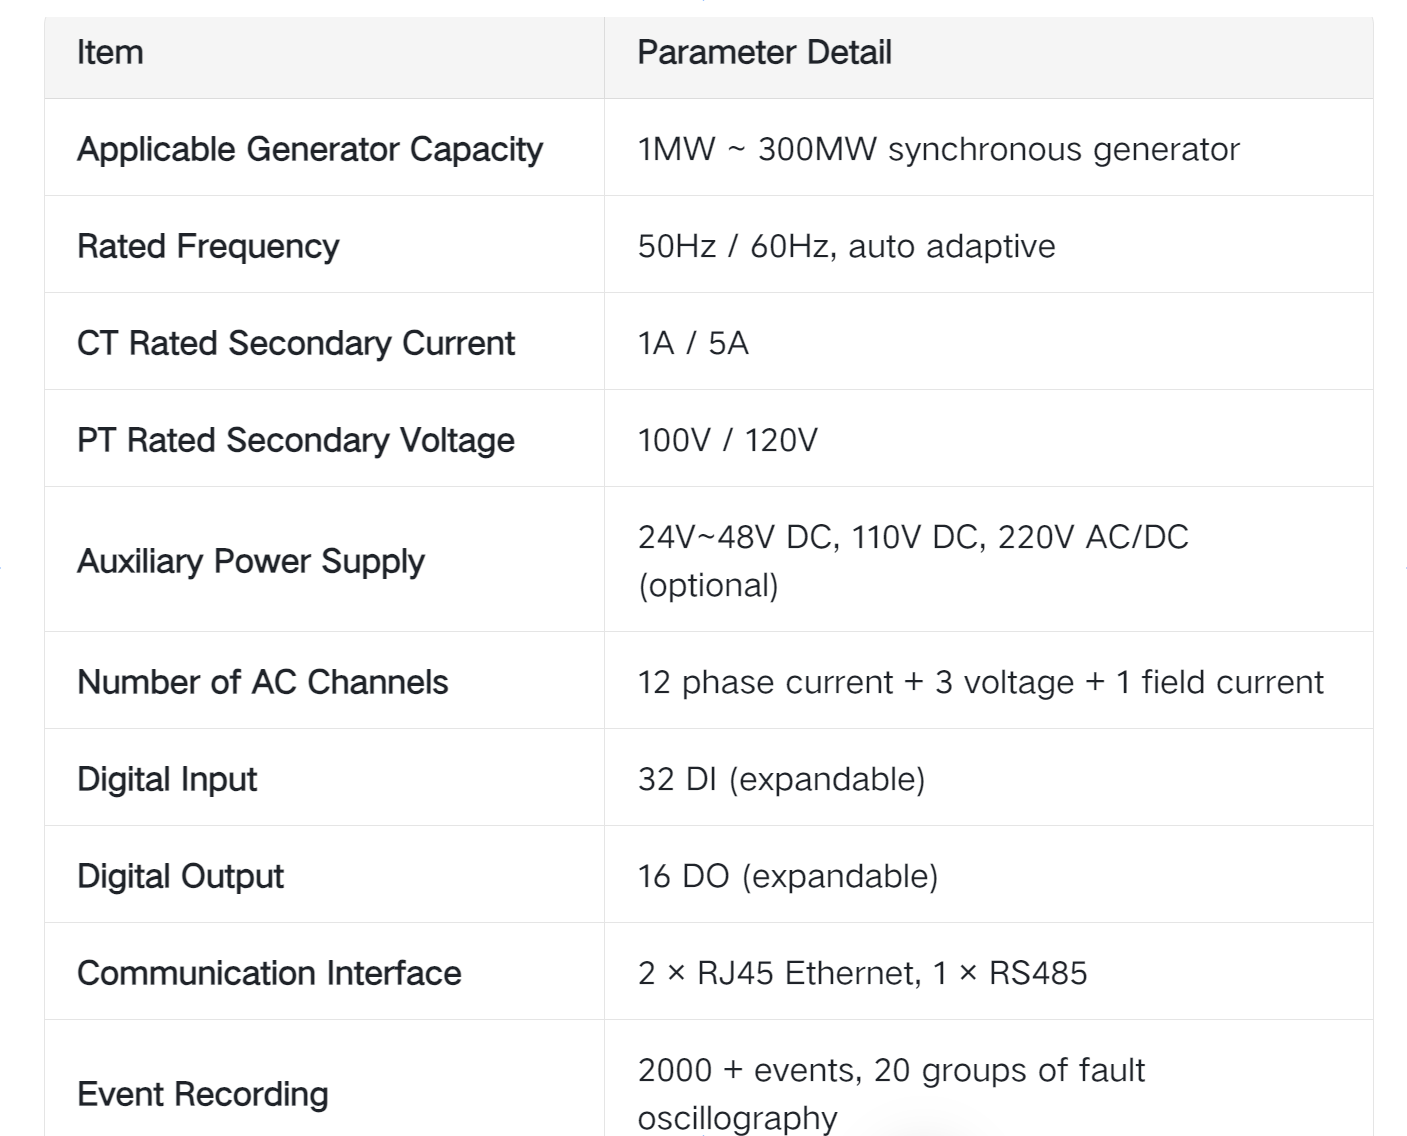Image resolution: width=1407 pixels, height=1136 pixels.
Task: Select the "Applicable Generator Capacity" cell
Action: pos(310,150)
